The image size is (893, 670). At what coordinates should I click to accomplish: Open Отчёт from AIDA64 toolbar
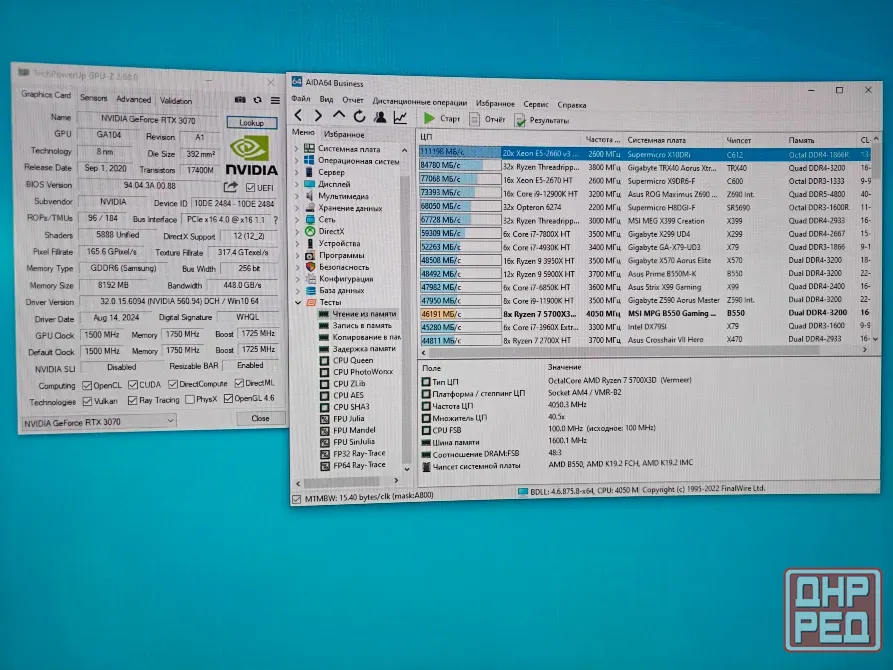[488, 119]
